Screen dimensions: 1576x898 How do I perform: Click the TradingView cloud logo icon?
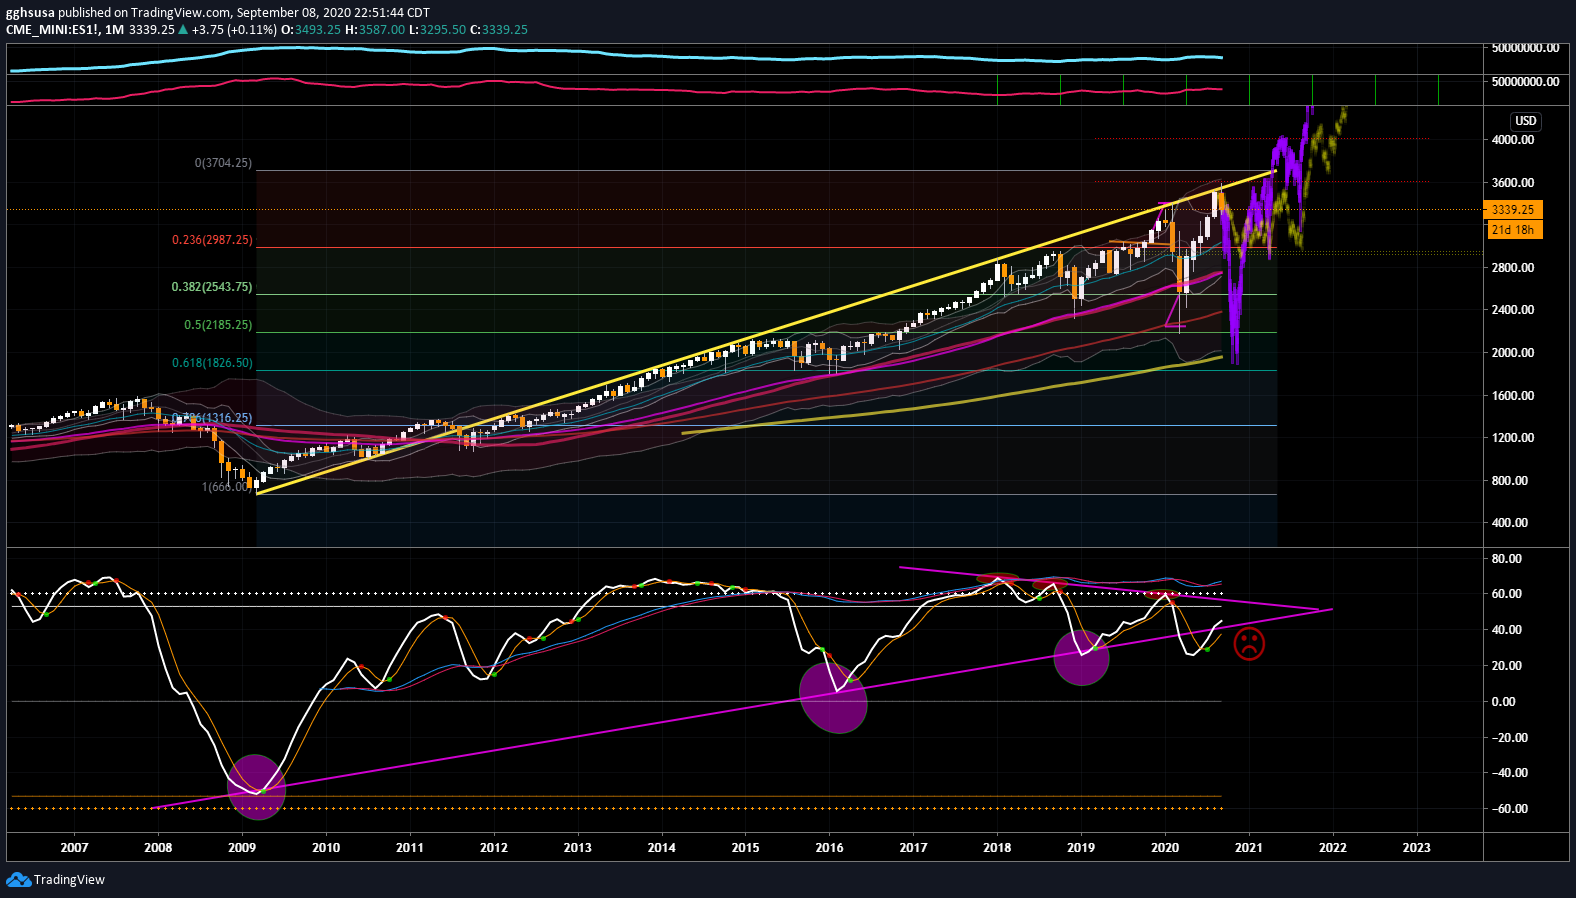18,880
